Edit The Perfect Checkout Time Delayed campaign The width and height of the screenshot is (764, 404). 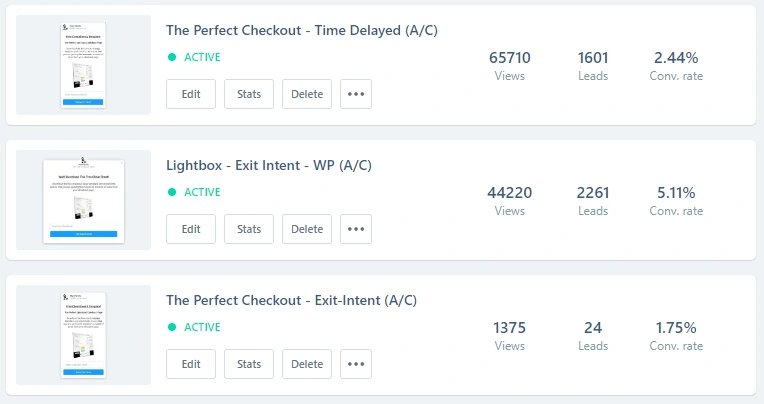click(x=191, y=94)
